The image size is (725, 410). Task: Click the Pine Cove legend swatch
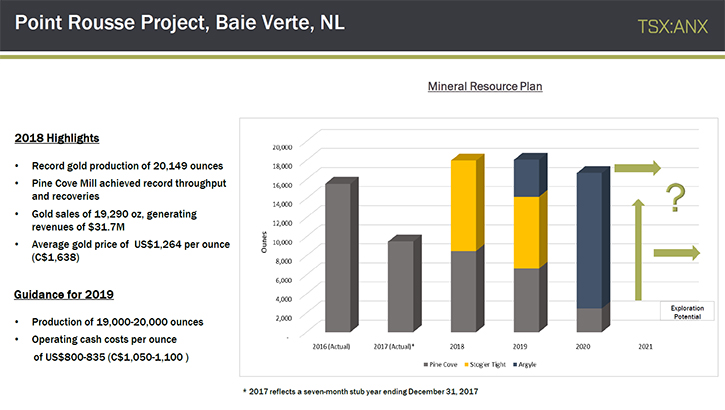point(426,365)
